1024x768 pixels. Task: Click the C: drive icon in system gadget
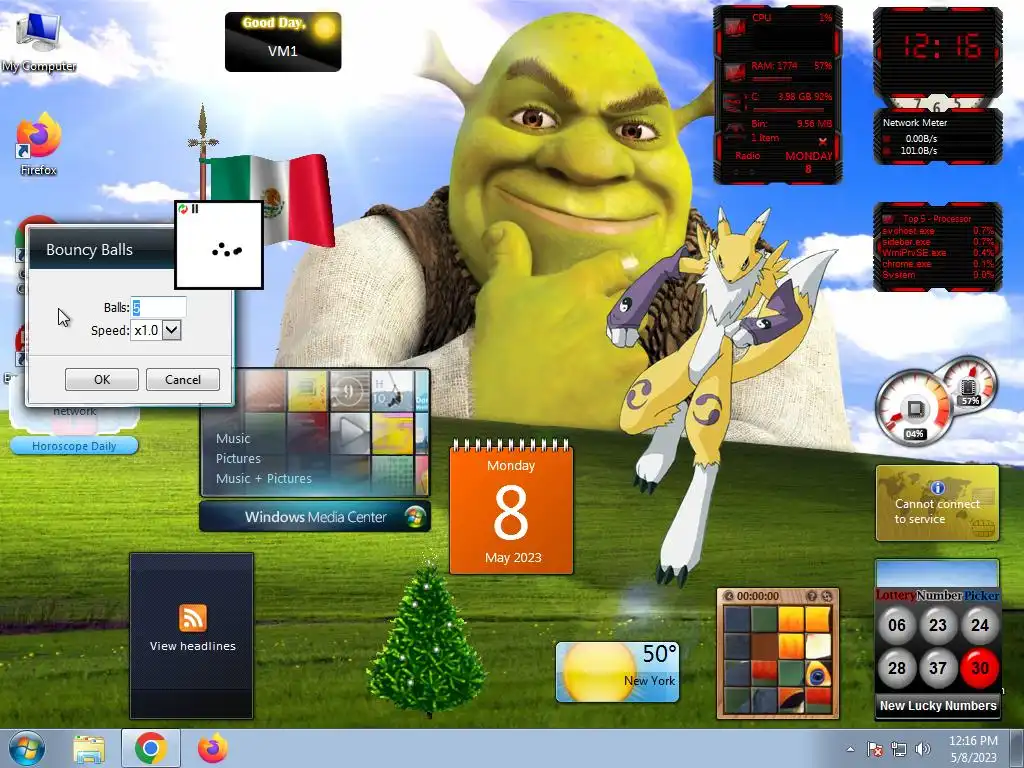(x=735, y=102)
